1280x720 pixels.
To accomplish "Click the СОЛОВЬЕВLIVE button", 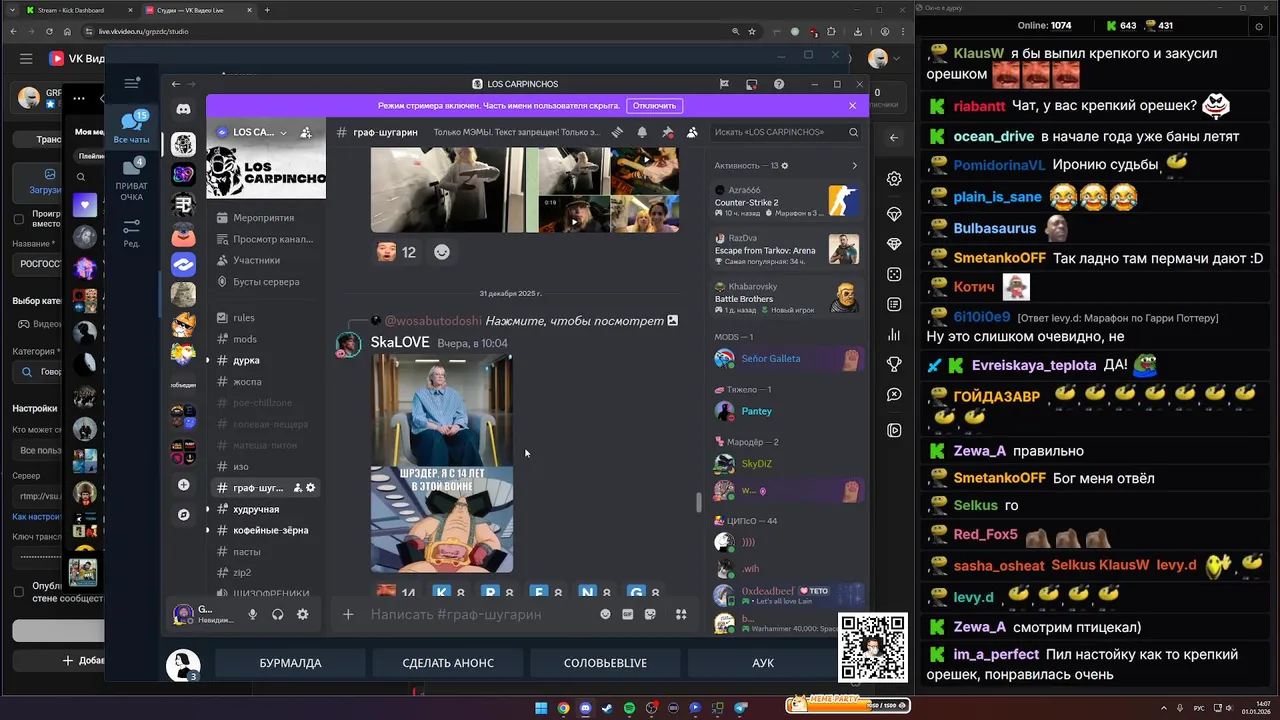I will pyautogui.click(x=605, y=663).
